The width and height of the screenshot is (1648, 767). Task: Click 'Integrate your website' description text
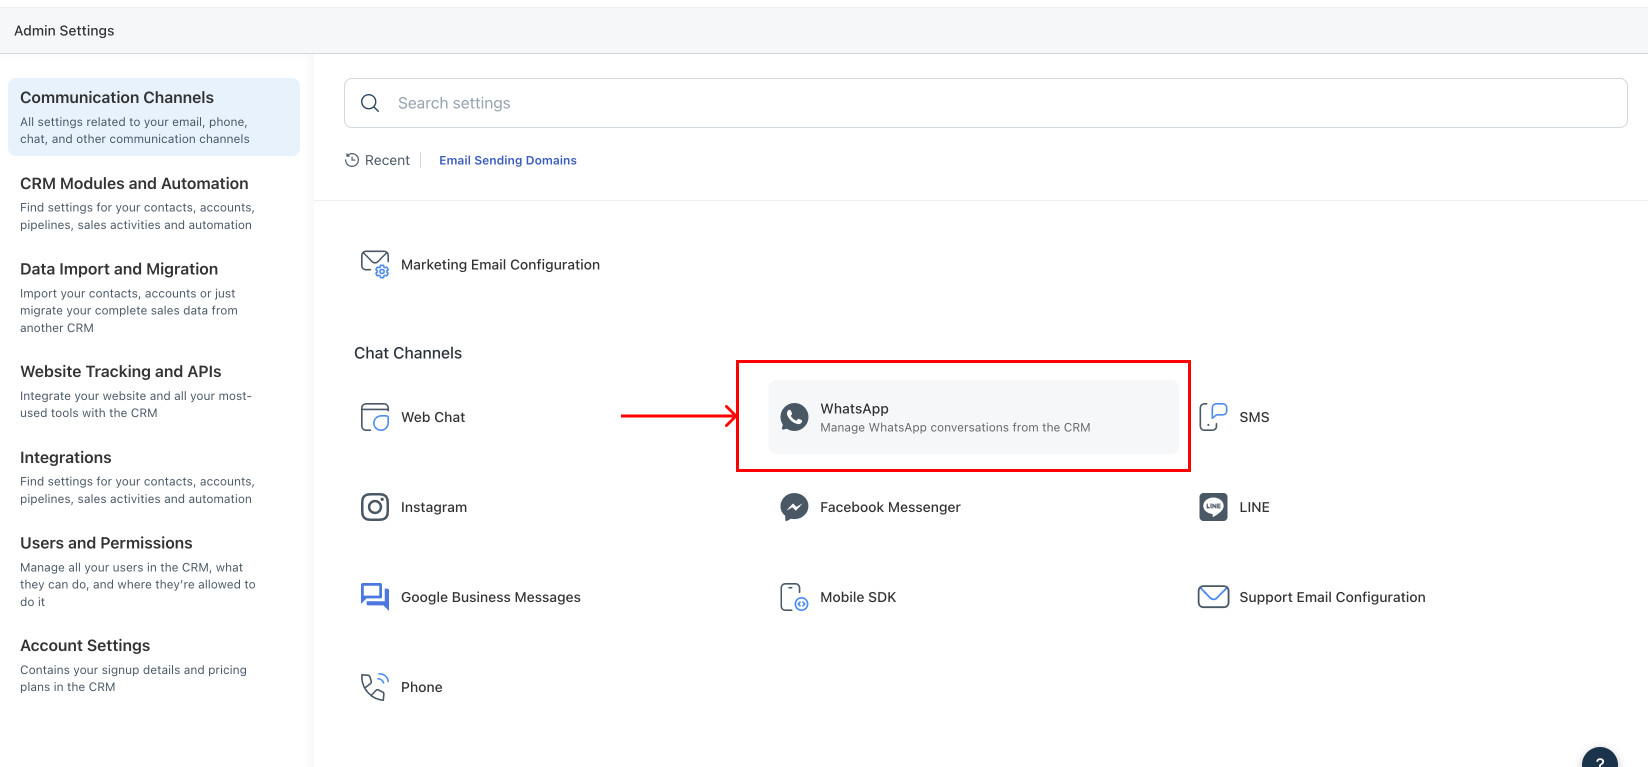tap(136, 404)
